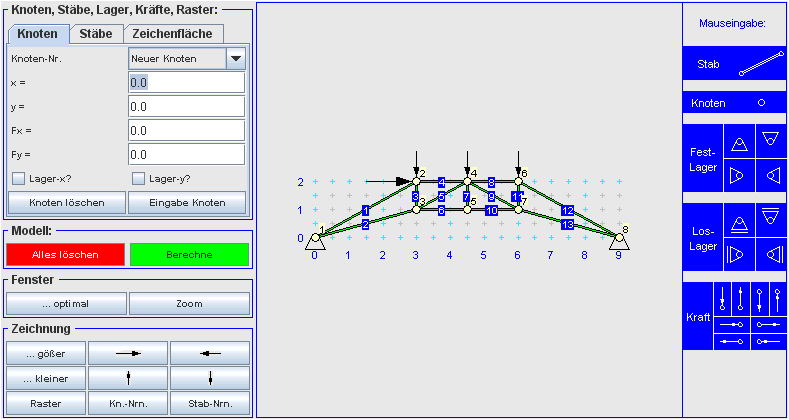The width and height of the screenshot is (789, 420).
Task: Click the Fx input field
Action: 187,131
